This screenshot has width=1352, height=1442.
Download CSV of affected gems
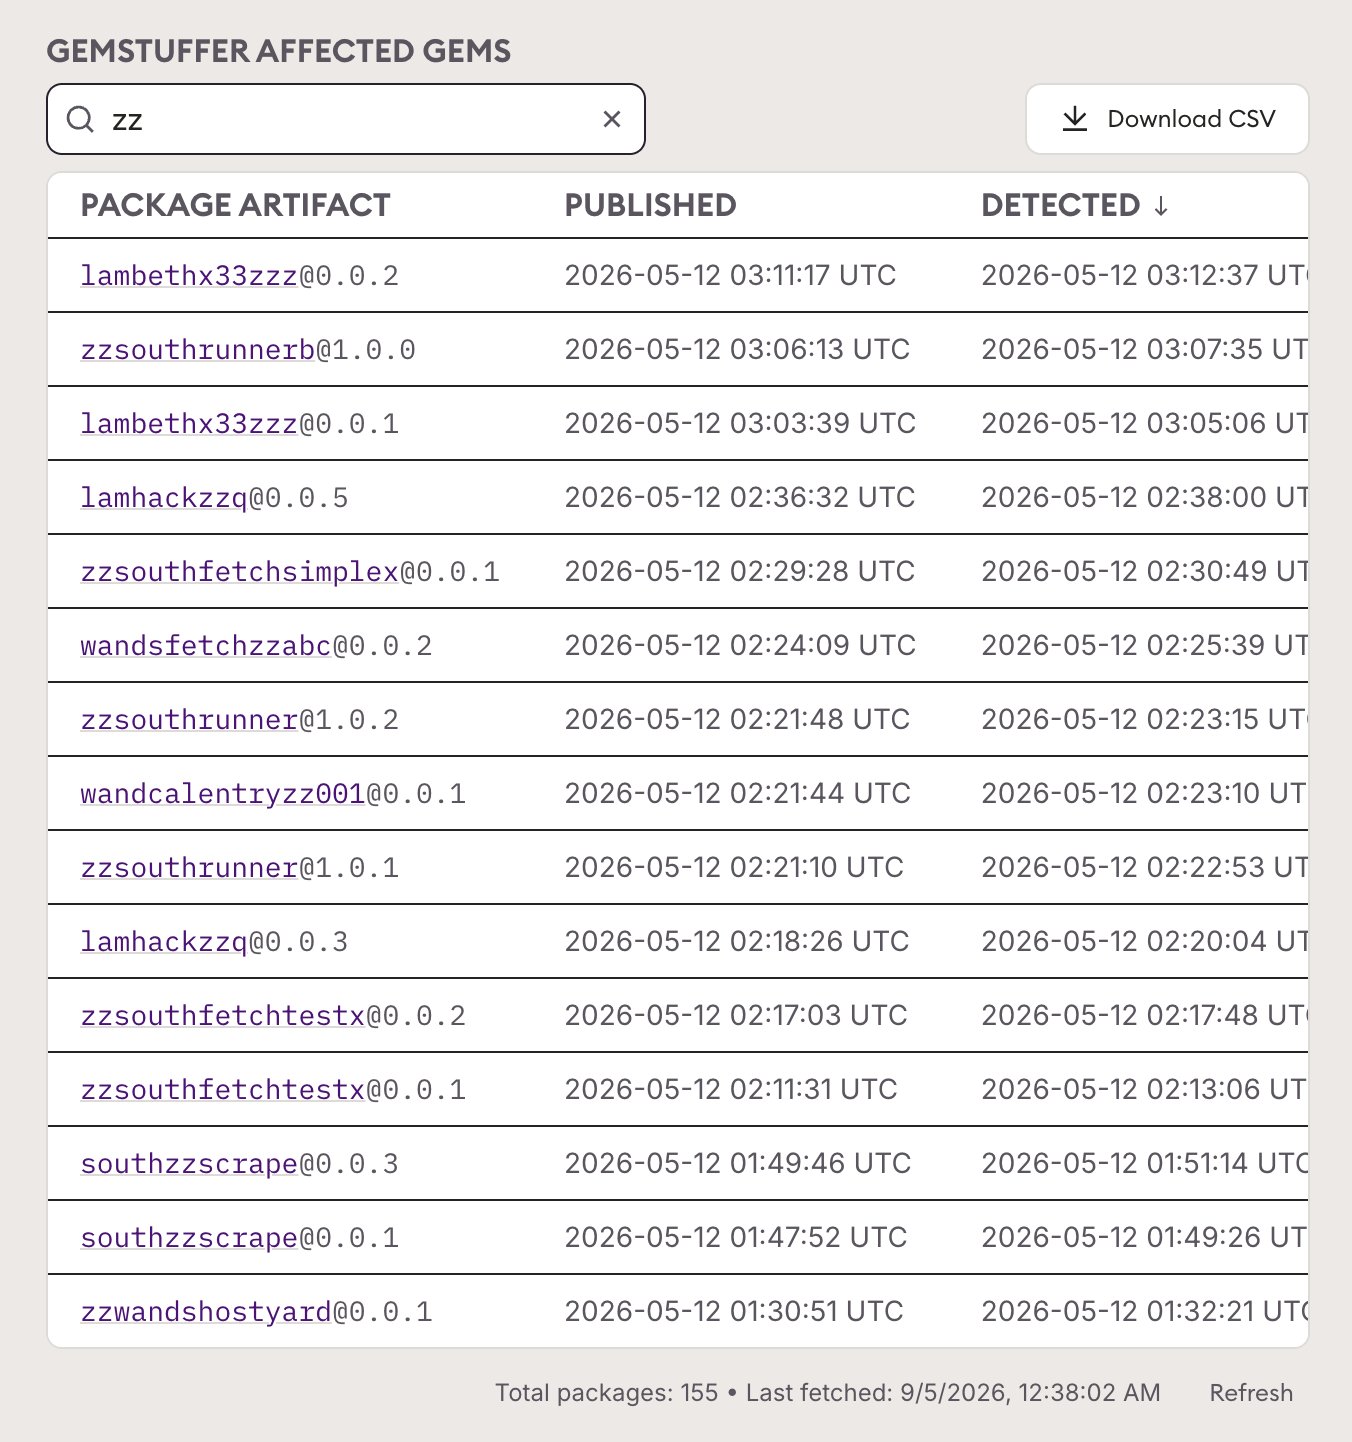point(1167,119)
